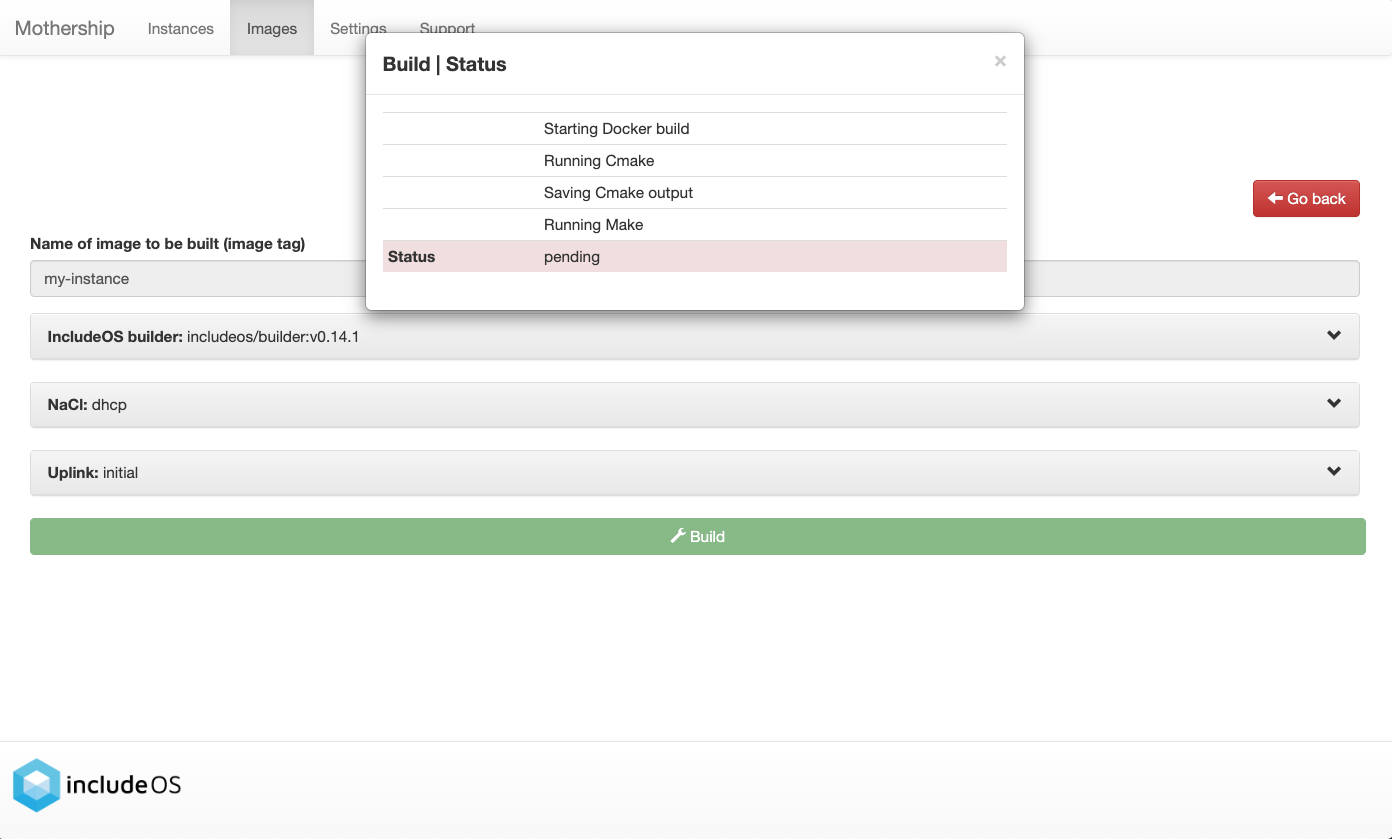
Task: Click the 'pending' status value
Action: 572,257
